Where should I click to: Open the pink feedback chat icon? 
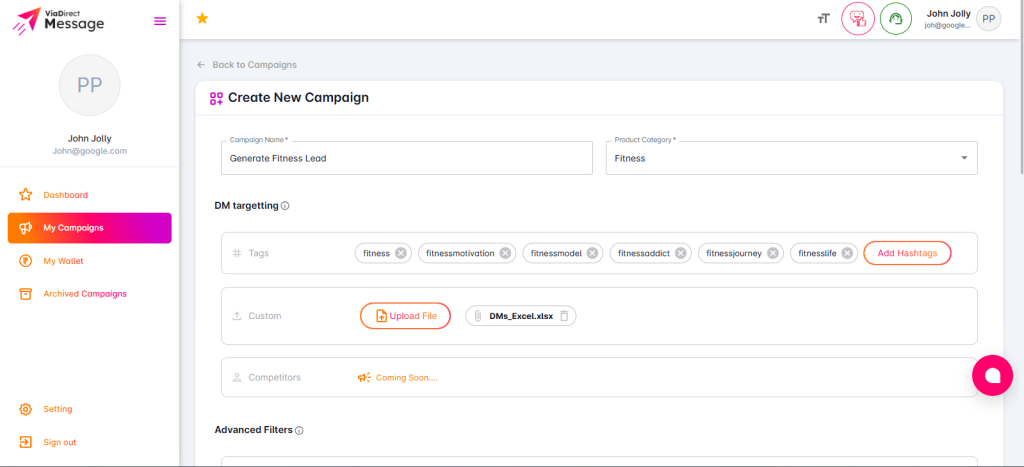tap(857, 19)
